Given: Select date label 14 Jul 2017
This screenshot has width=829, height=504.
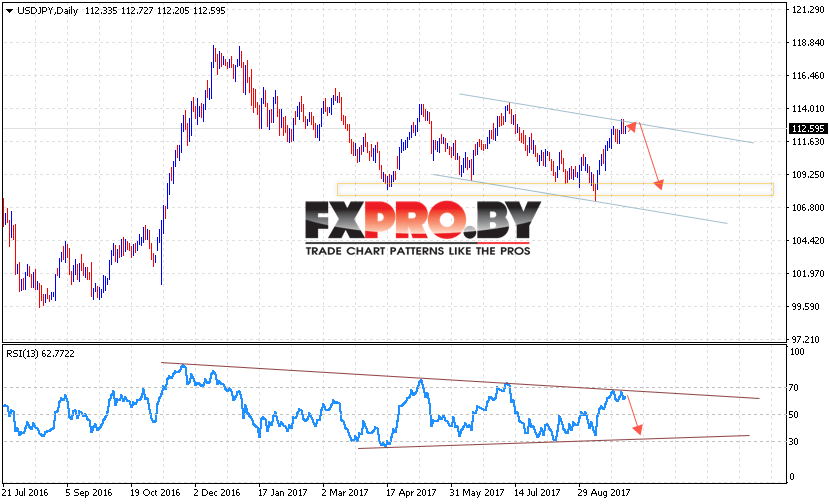Looking at the screenshot, I should click(537, 492).
